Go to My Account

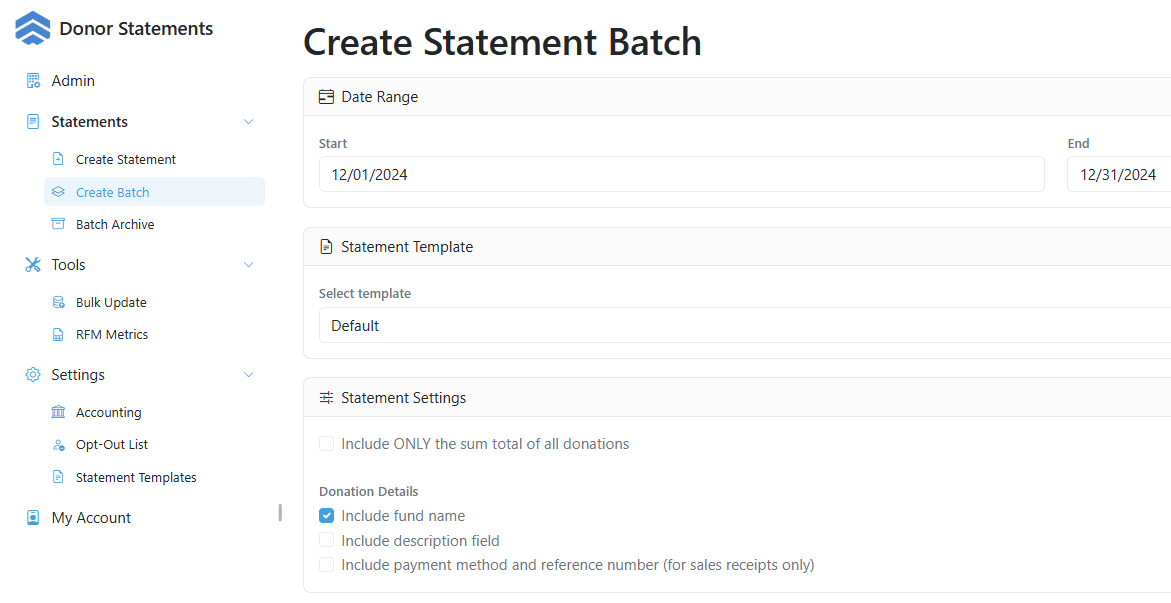pyautogui.click(x=89, y=517)
